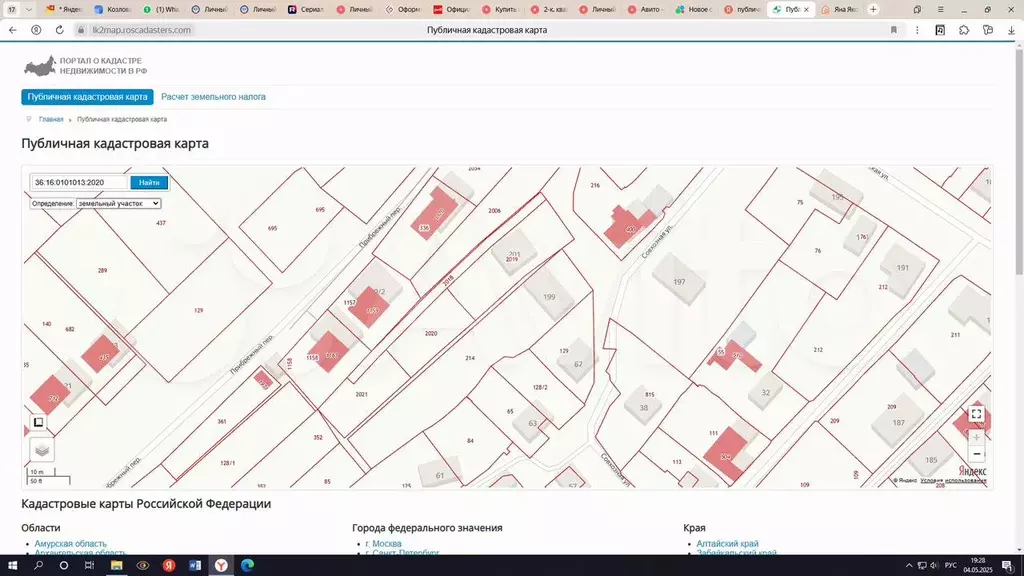Screen dimensions: 1024x576
Task: Toggle fullscreen mode on the map
Action: point(976,414)
